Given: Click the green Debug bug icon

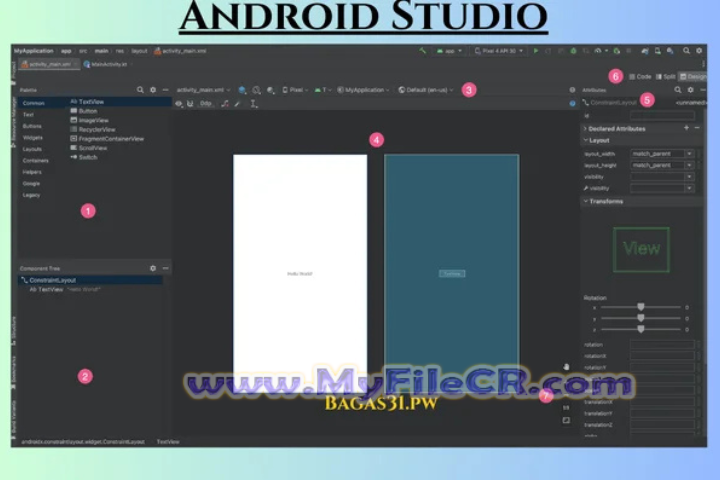Looking at the screenshot, I should pyautogui.click(x=574, y=51).
